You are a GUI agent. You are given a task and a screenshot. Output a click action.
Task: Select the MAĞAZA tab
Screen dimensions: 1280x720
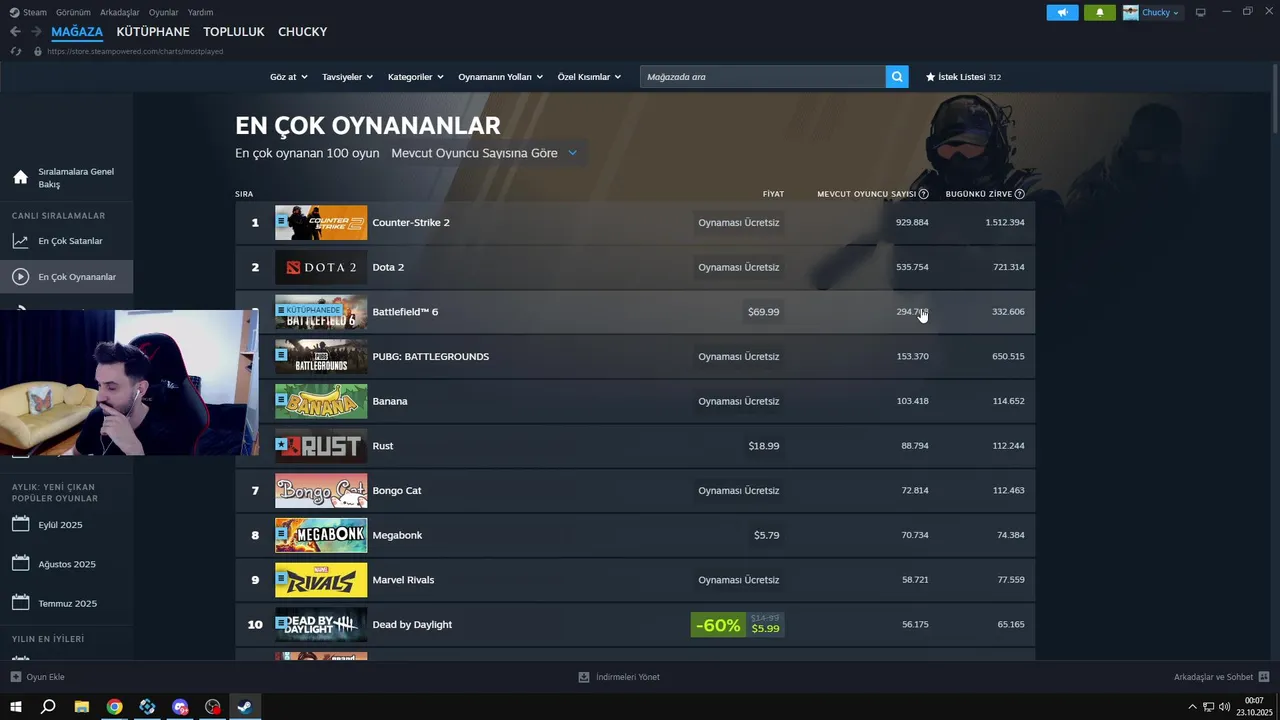point(77,32)
